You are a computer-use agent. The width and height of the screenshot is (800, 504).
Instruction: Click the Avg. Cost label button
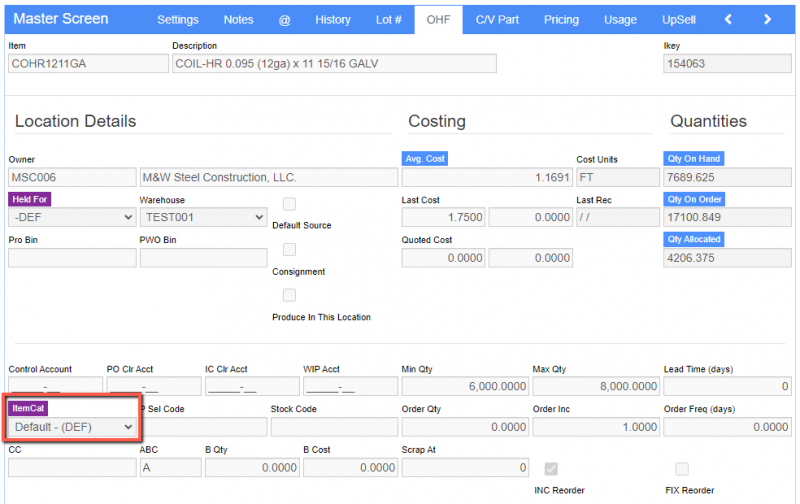pos(425,159)
